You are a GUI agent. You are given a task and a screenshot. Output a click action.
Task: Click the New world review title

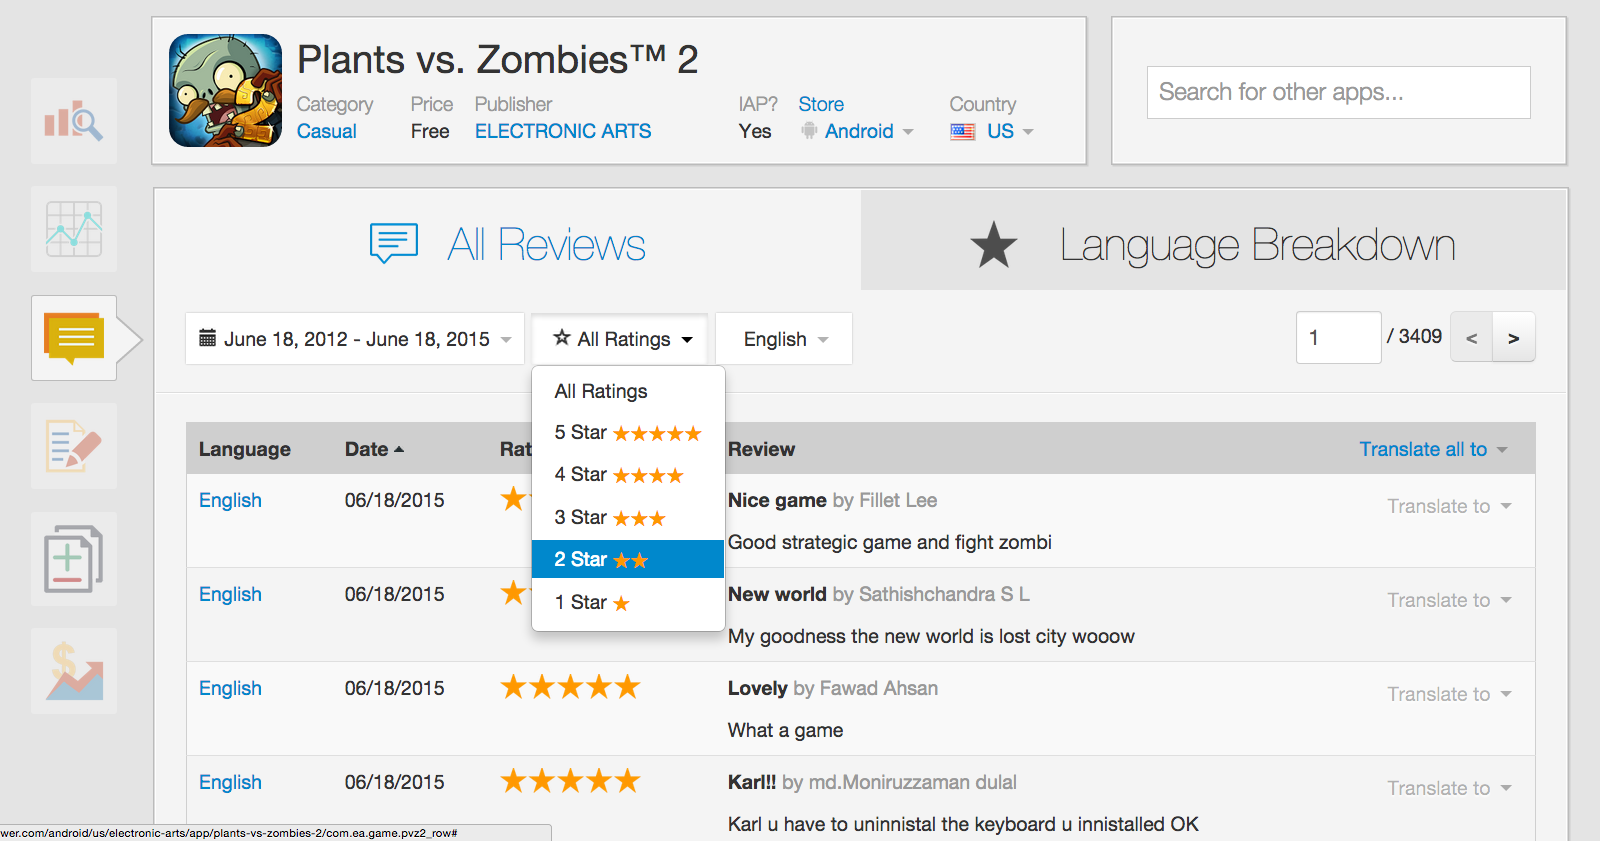(x=777, y=594)
